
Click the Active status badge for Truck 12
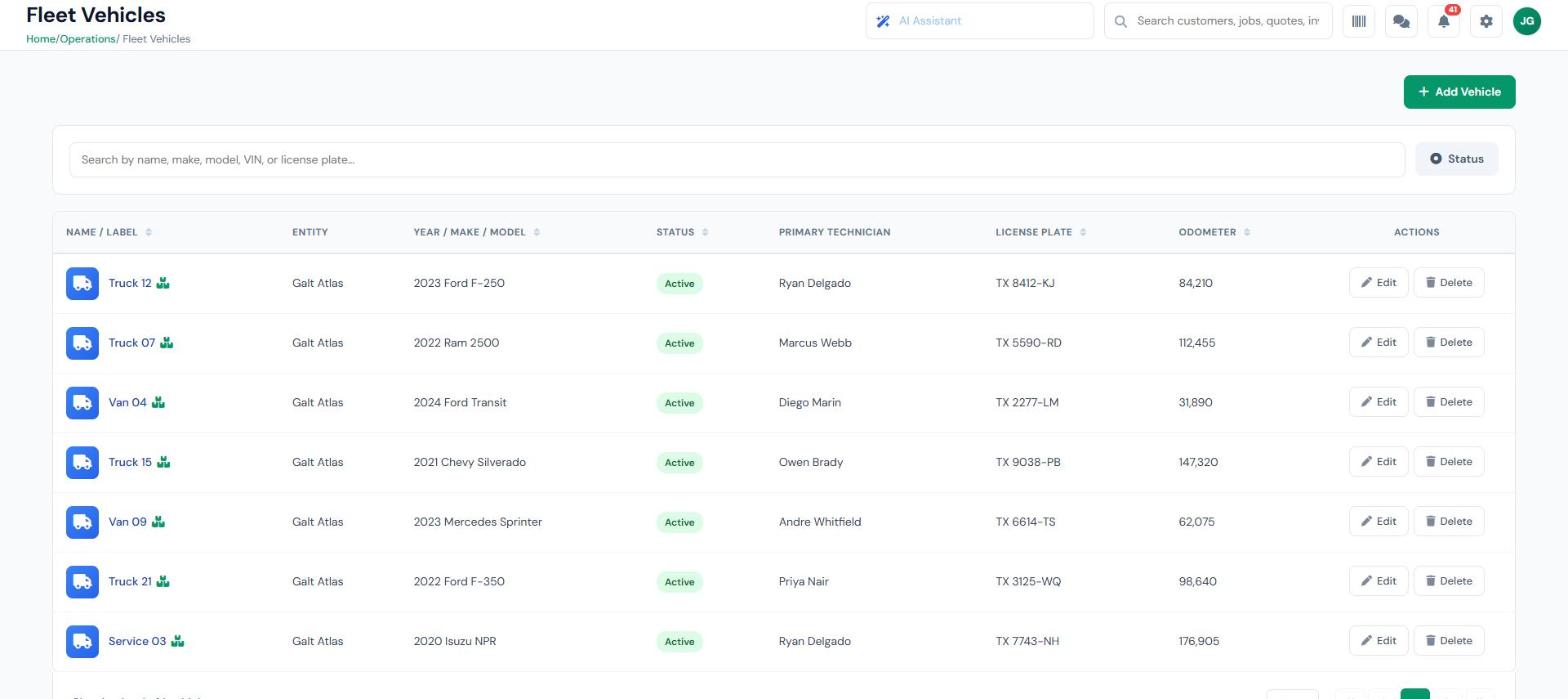coord(679,283)
